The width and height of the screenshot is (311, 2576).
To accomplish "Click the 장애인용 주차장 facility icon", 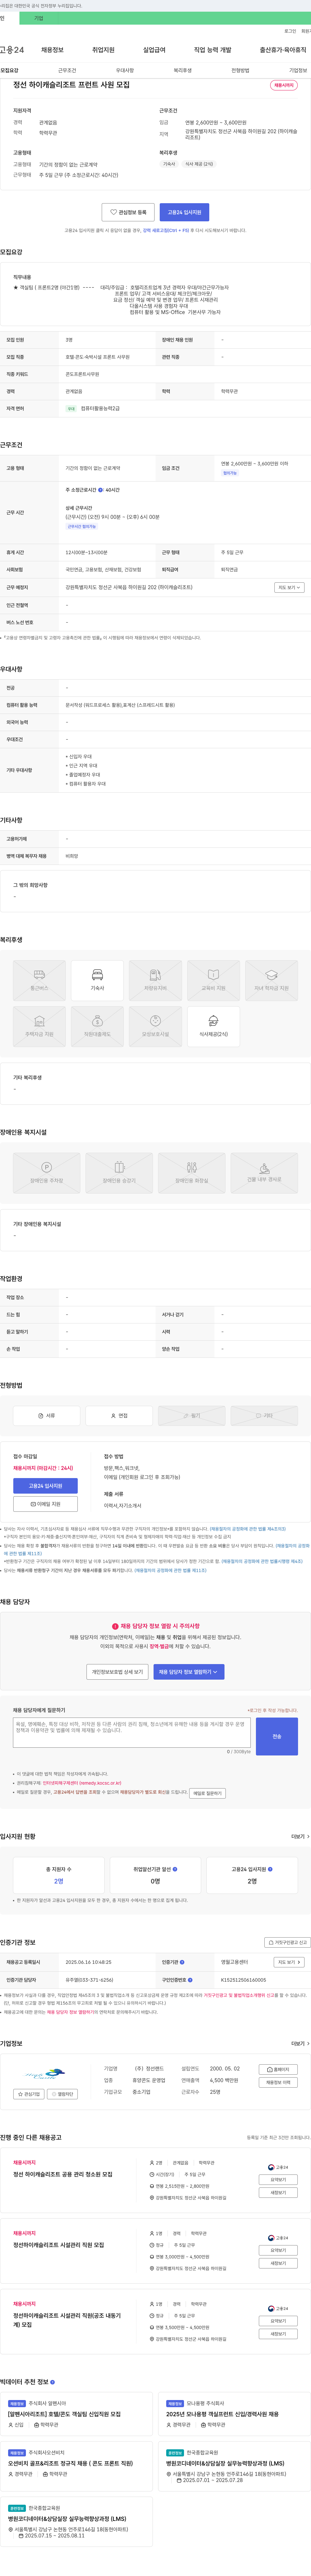I will coord(46,1173).
